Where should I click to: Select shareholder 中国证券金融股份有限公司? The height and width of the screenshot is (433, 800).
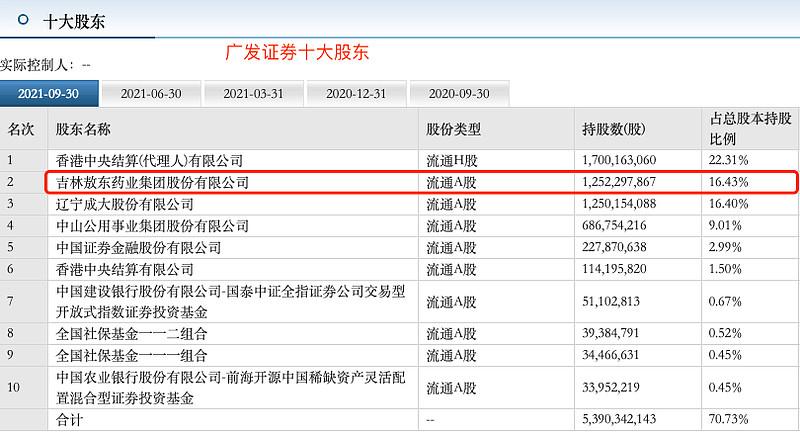tap(139, 248)
